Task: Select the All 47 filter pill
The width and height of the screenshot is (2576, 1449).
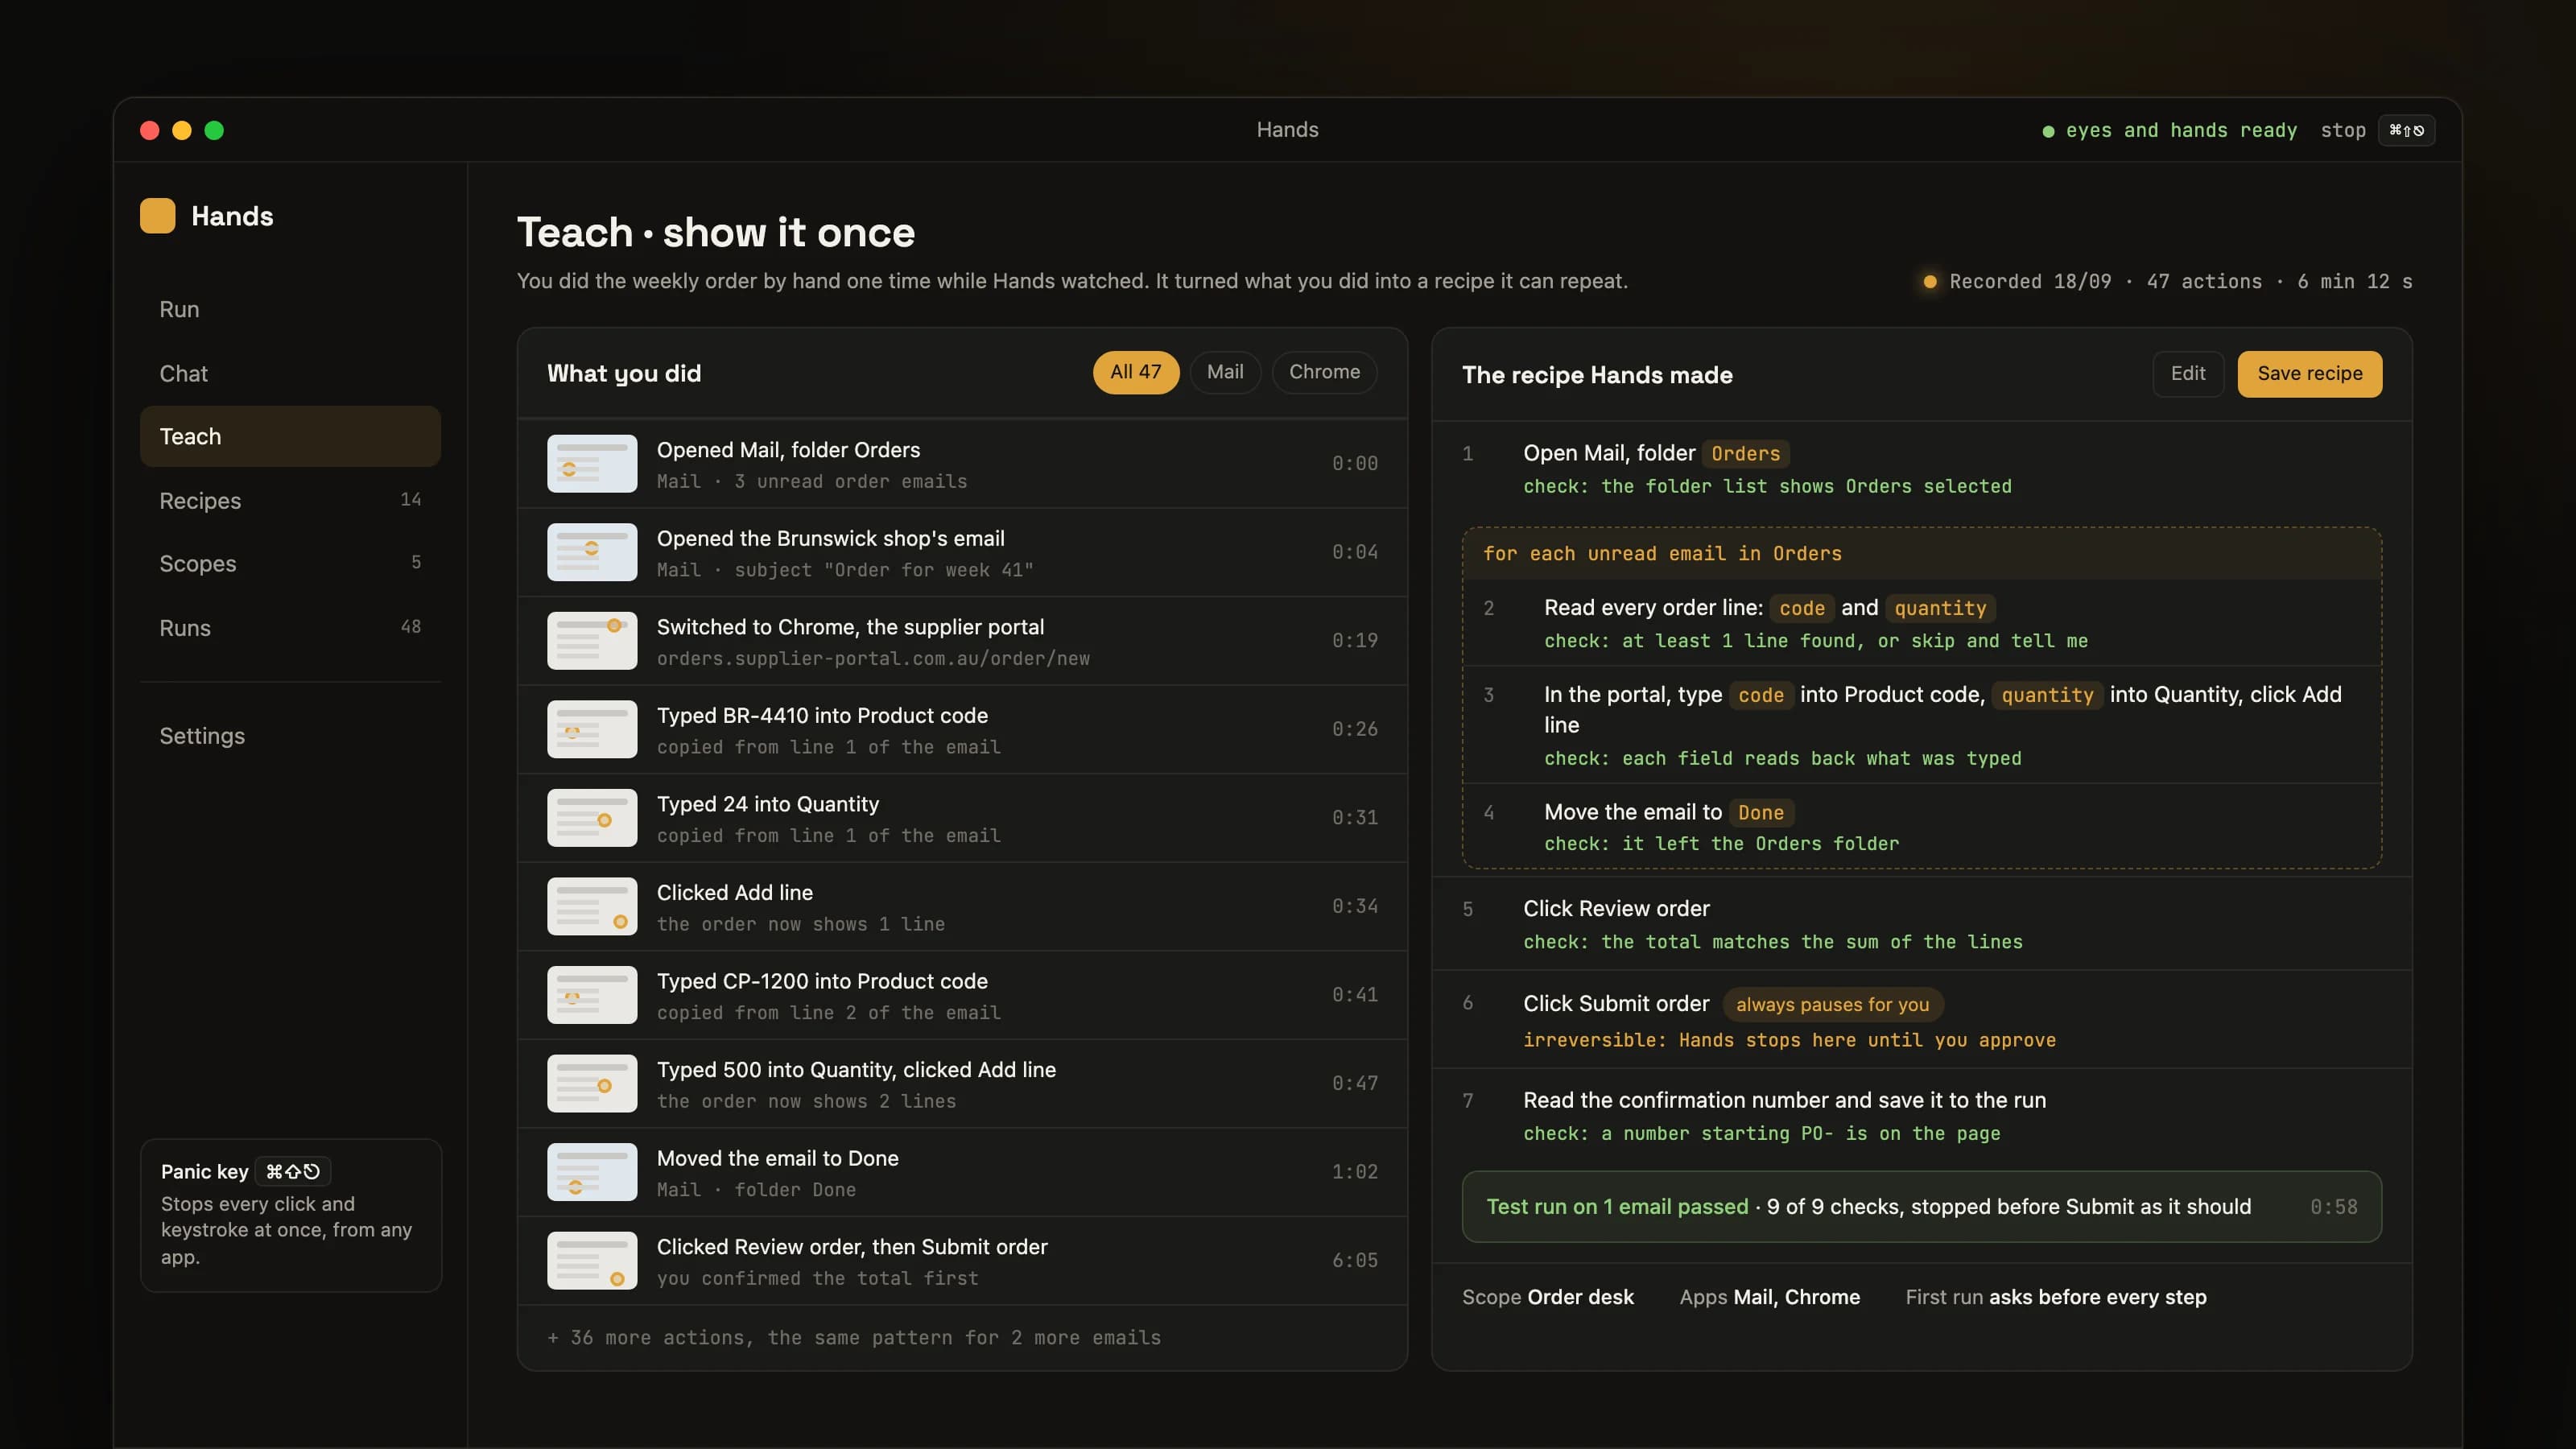Action: coord(1136,372)
